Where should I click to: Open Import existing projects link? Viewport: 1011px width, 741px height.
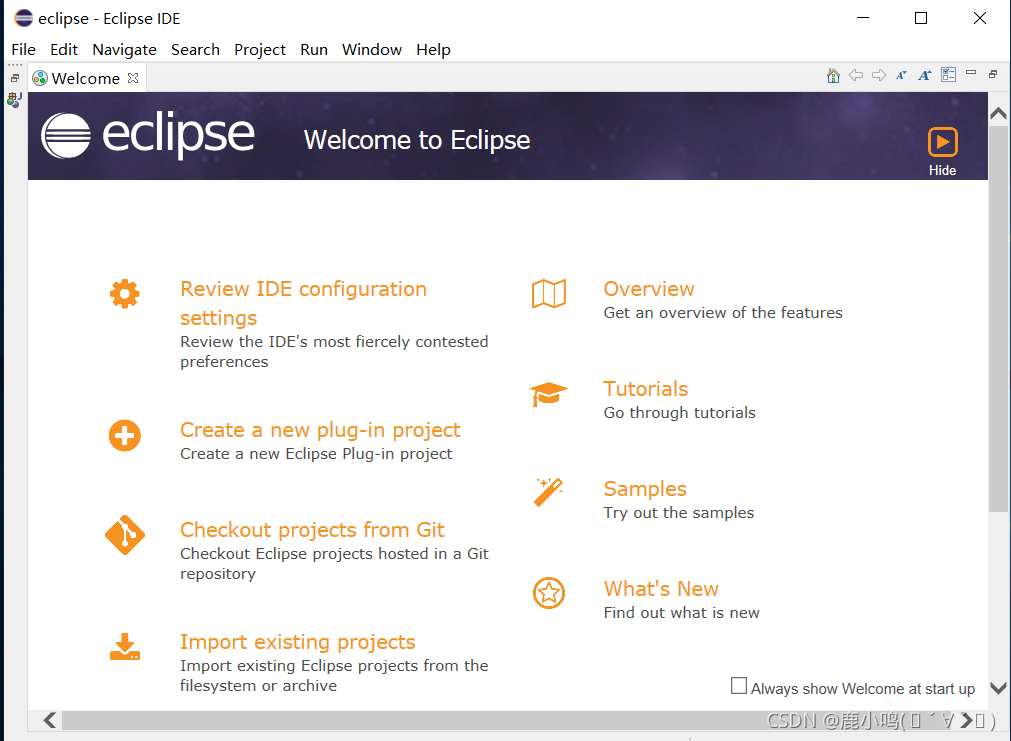click(298, 642)
